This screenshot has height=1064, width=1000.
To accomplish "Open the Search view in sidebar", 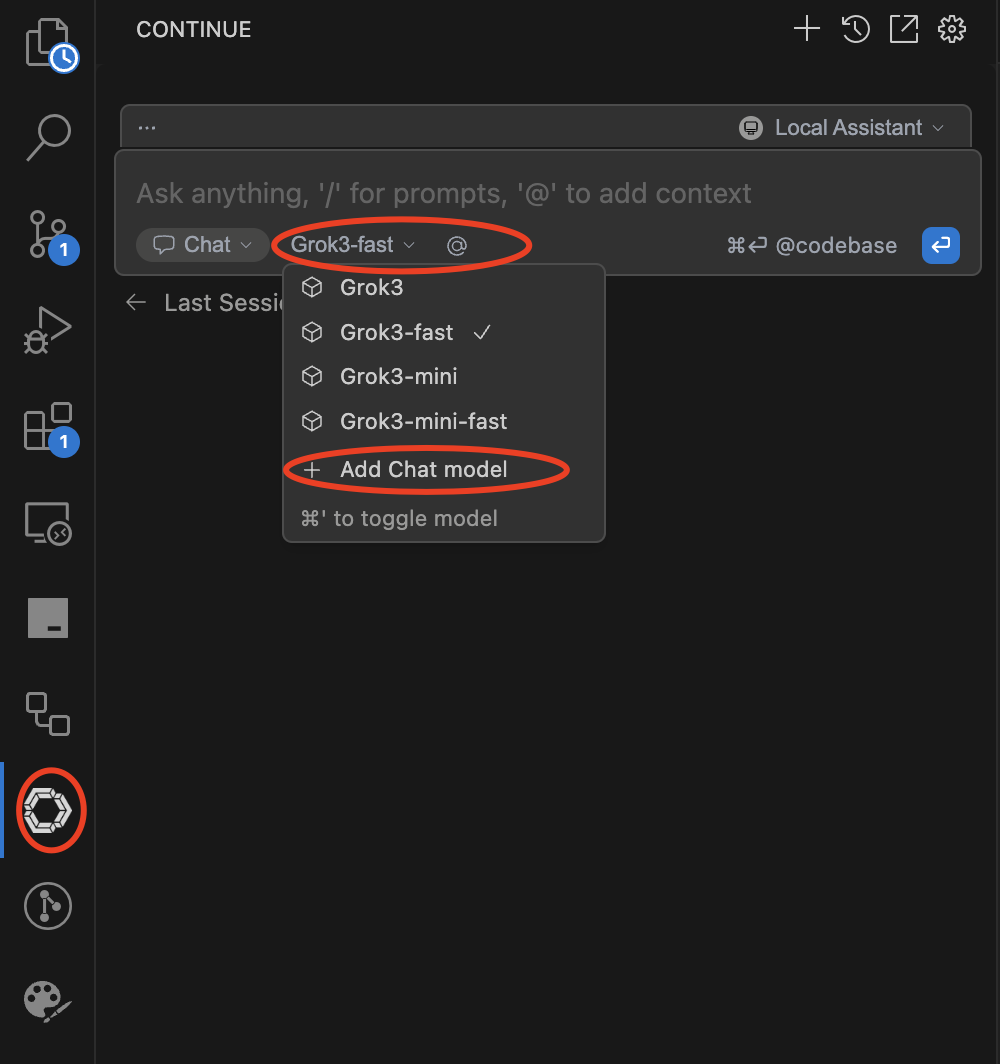I will 48,138.
